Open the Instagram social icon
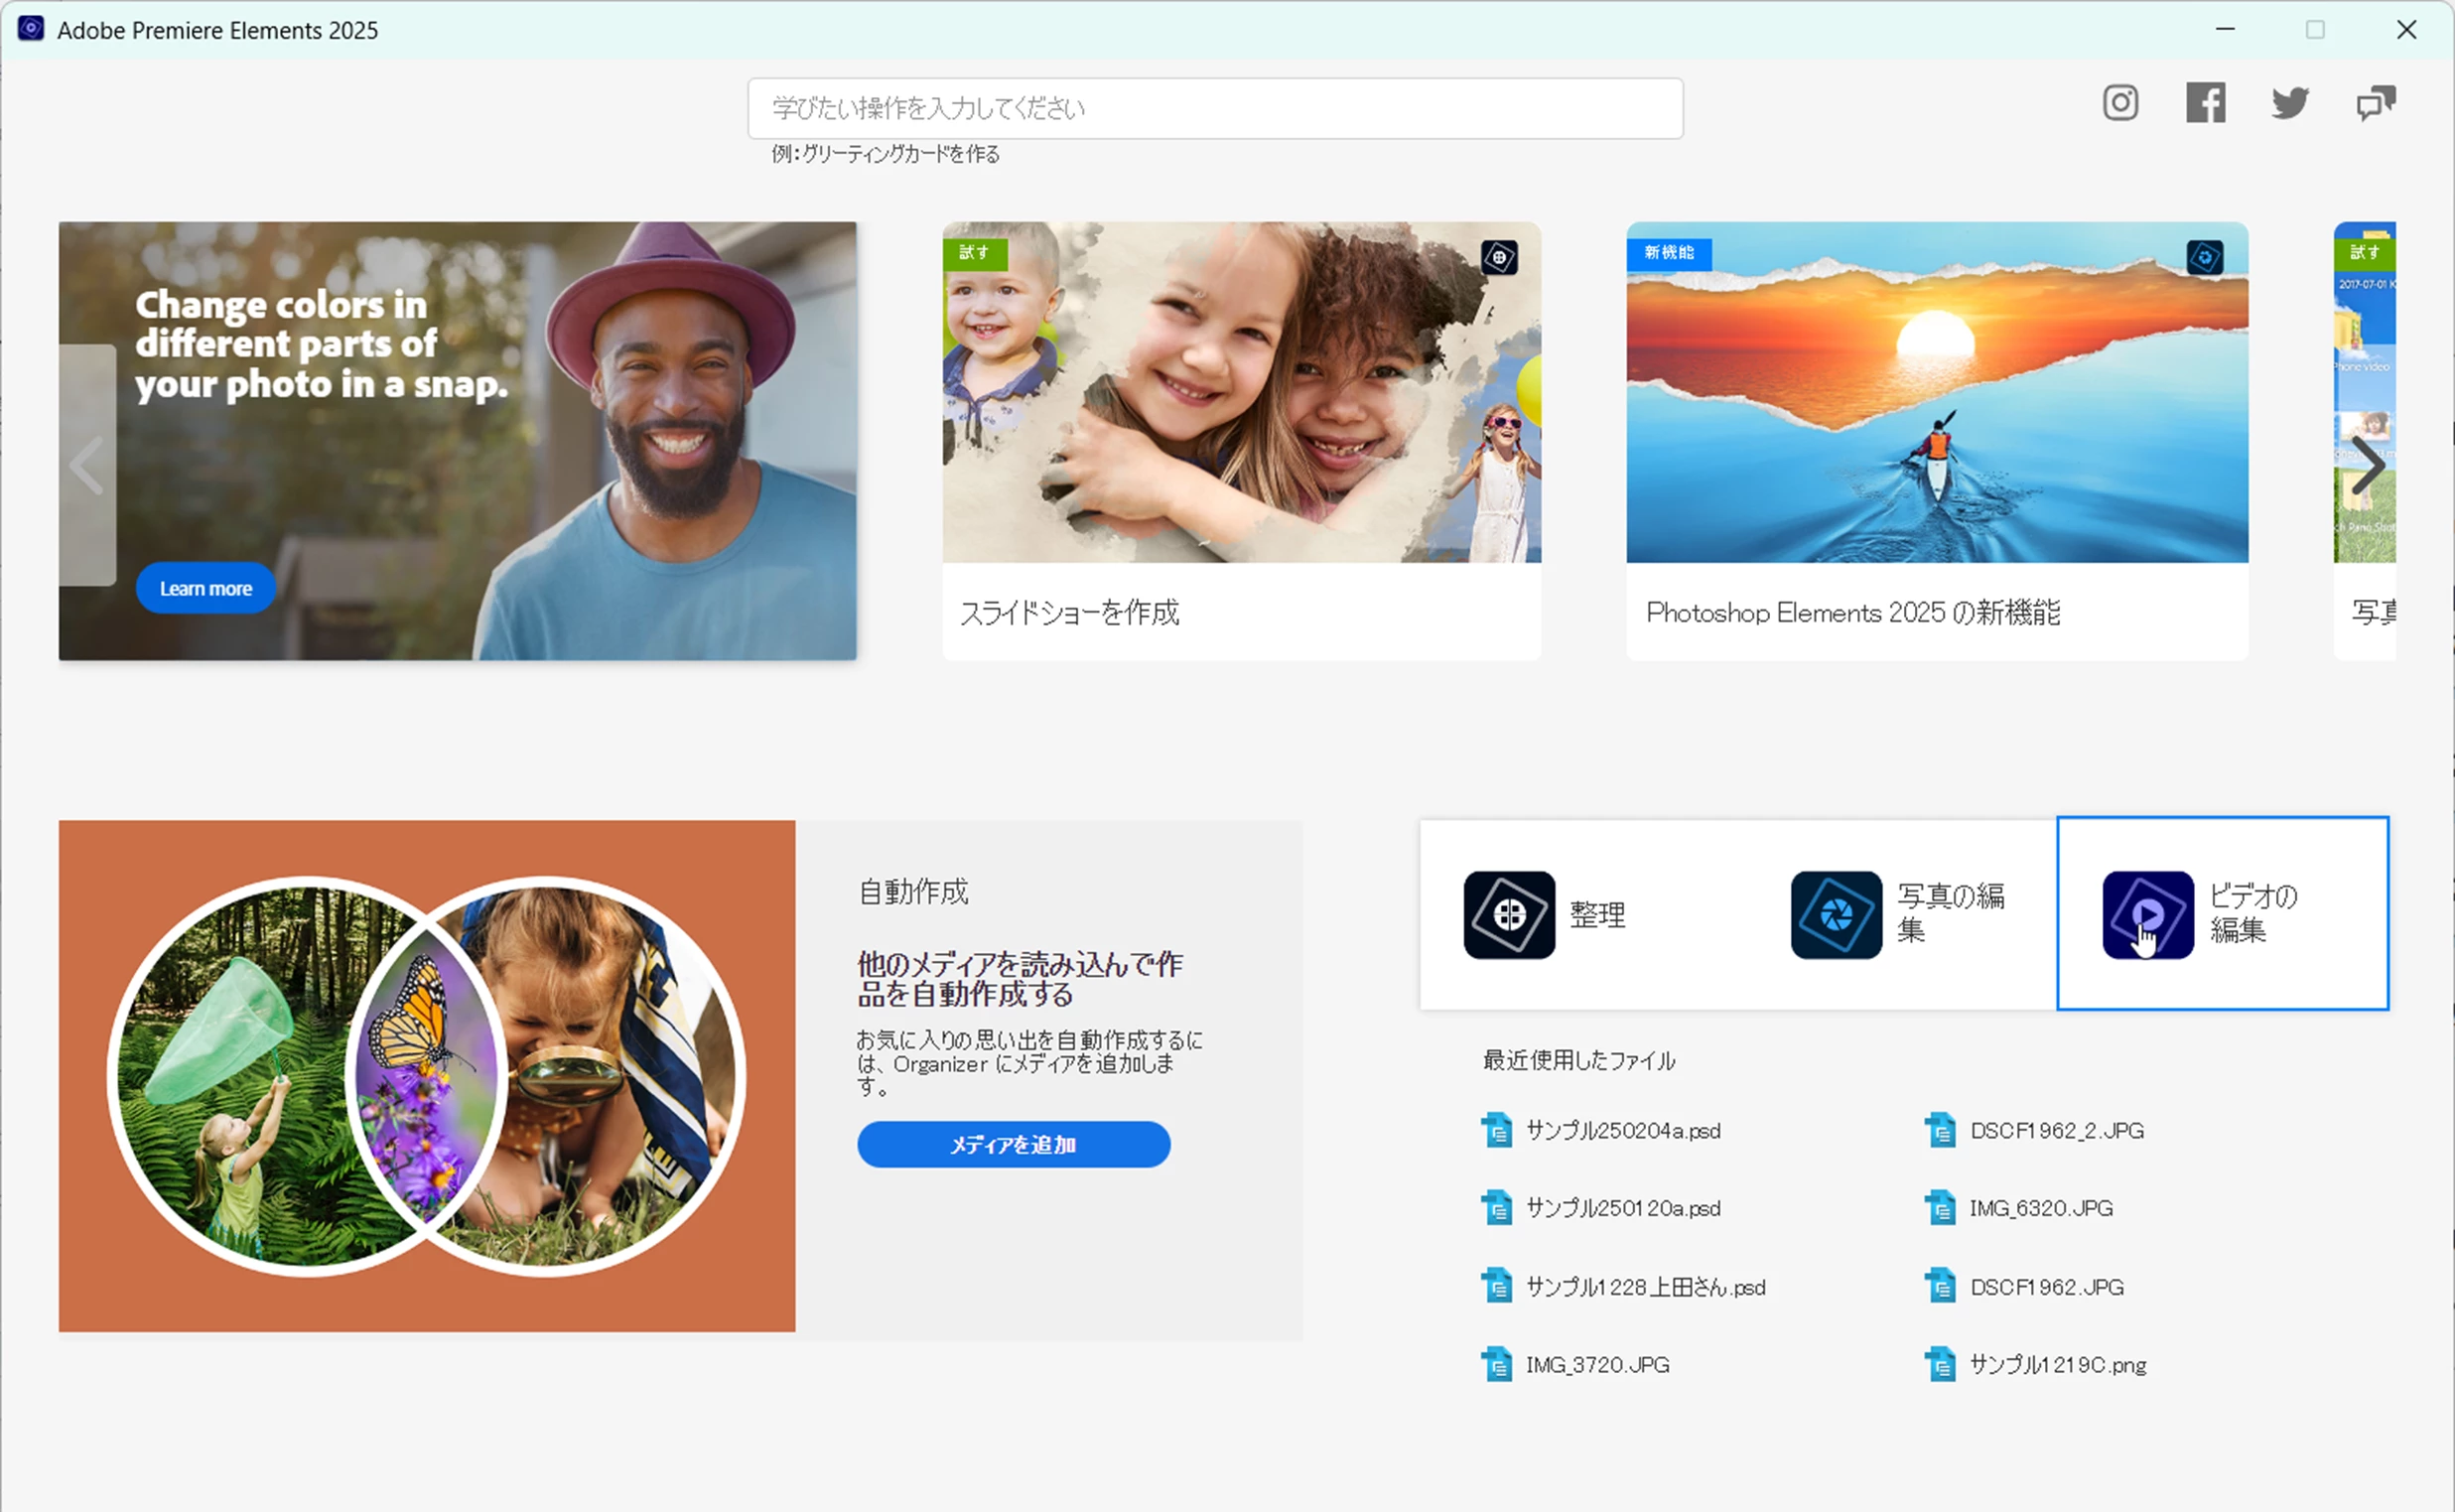Image resolution: width=2455 pixels, height=1512 pixels. (2120, 103)
